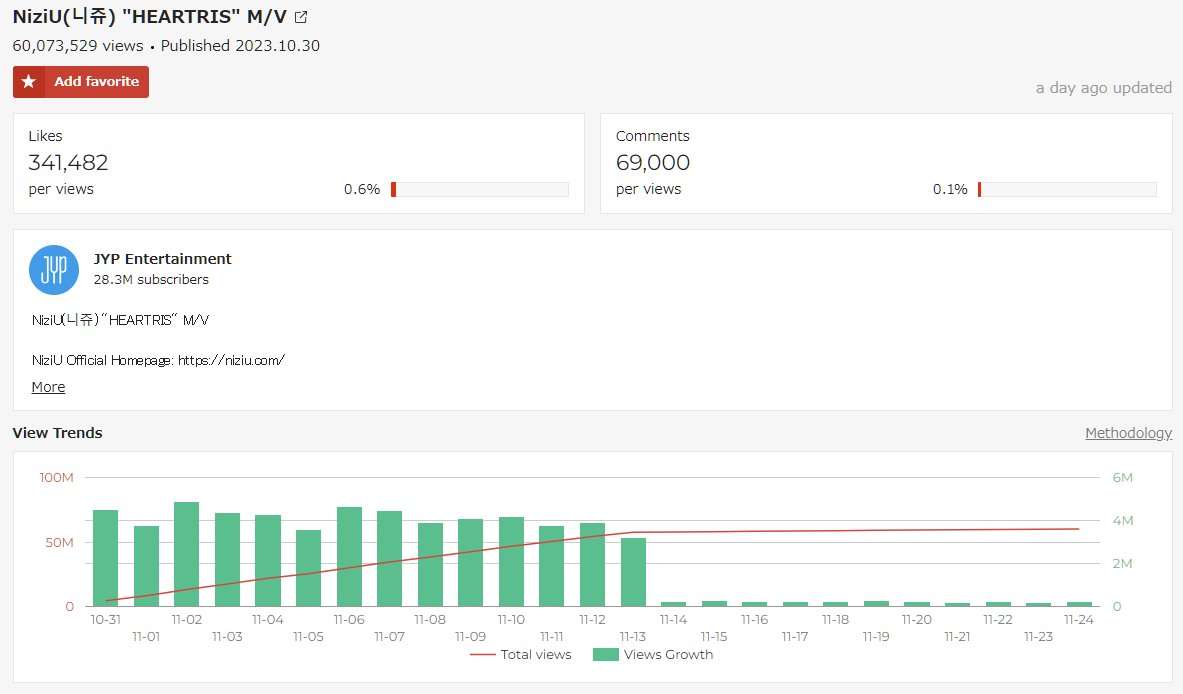This screenshot has height=694, width=1183.
Task: Click the 0.1% comments ratio value
Action: (x=950, y=189)
